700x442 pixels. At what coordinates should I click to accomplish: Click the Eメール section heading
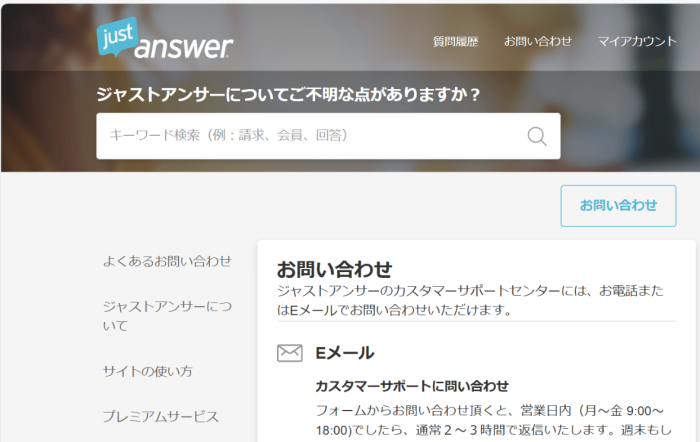(345, 353)
